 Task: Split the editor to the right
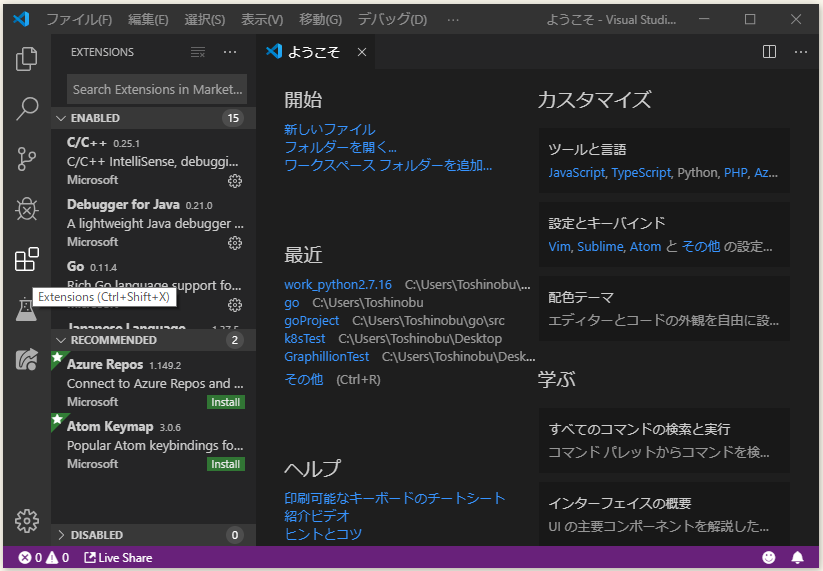point(769,51)
